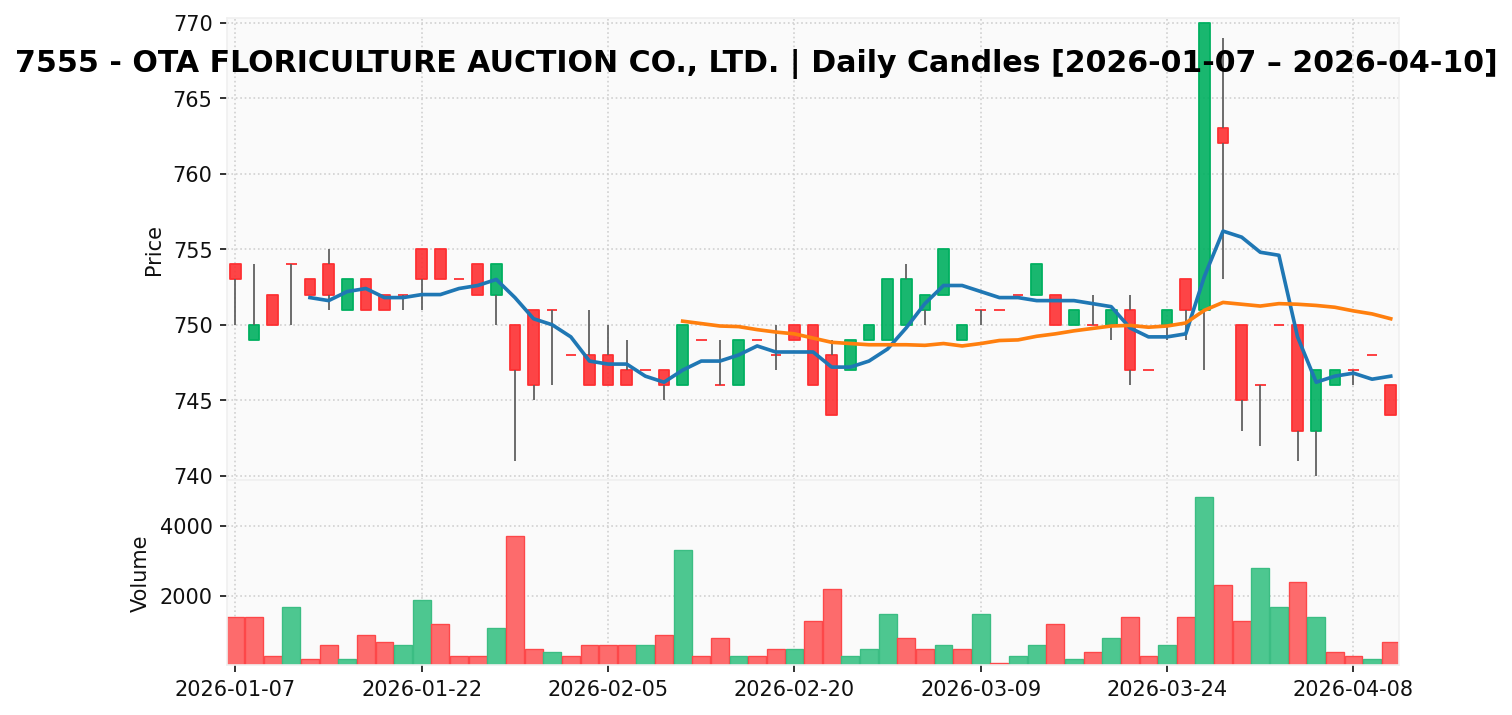The height and width of the screenshot is (715, 1512).
Task: Click the tallest green volume bar
Action: pyautogui.click(x=1204, y=580)
